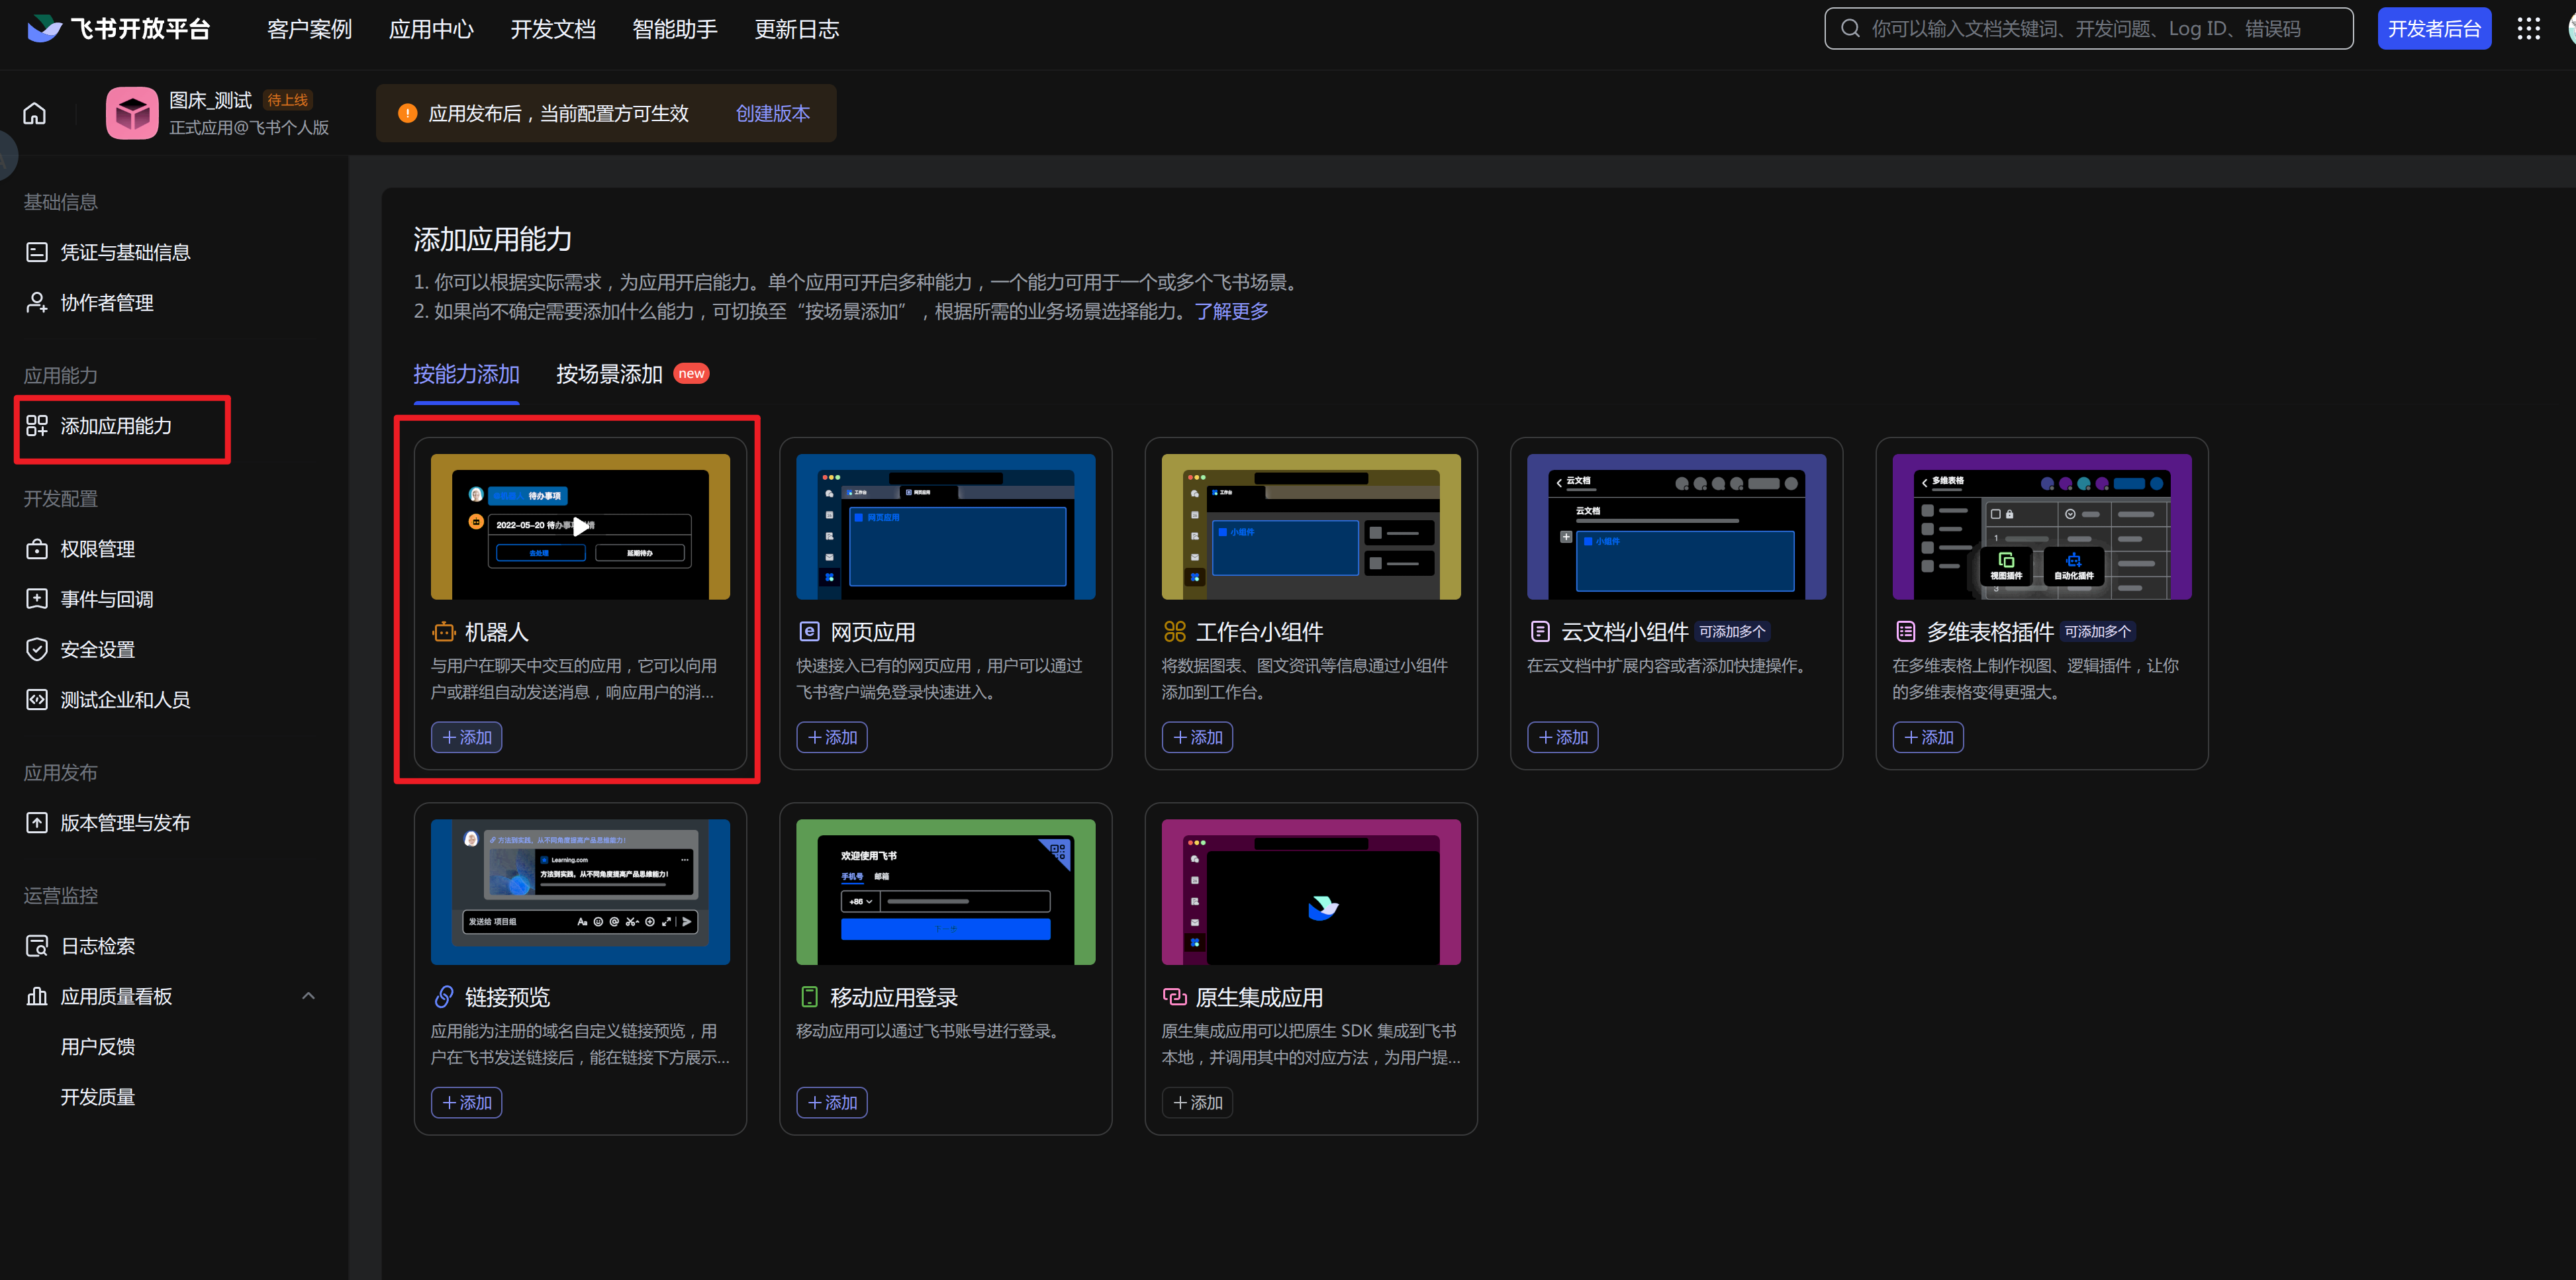Click the 待上线 status badge
Screen dimensions: 2576x1280
[x=288, y=100]
